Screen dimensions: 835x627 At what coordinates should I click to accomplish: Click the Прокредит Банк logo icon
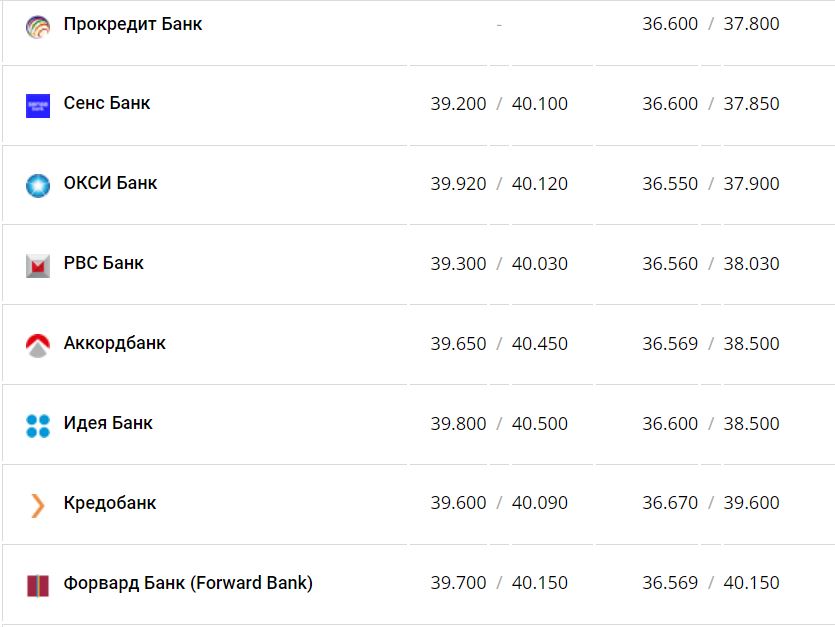coord(38,26)
